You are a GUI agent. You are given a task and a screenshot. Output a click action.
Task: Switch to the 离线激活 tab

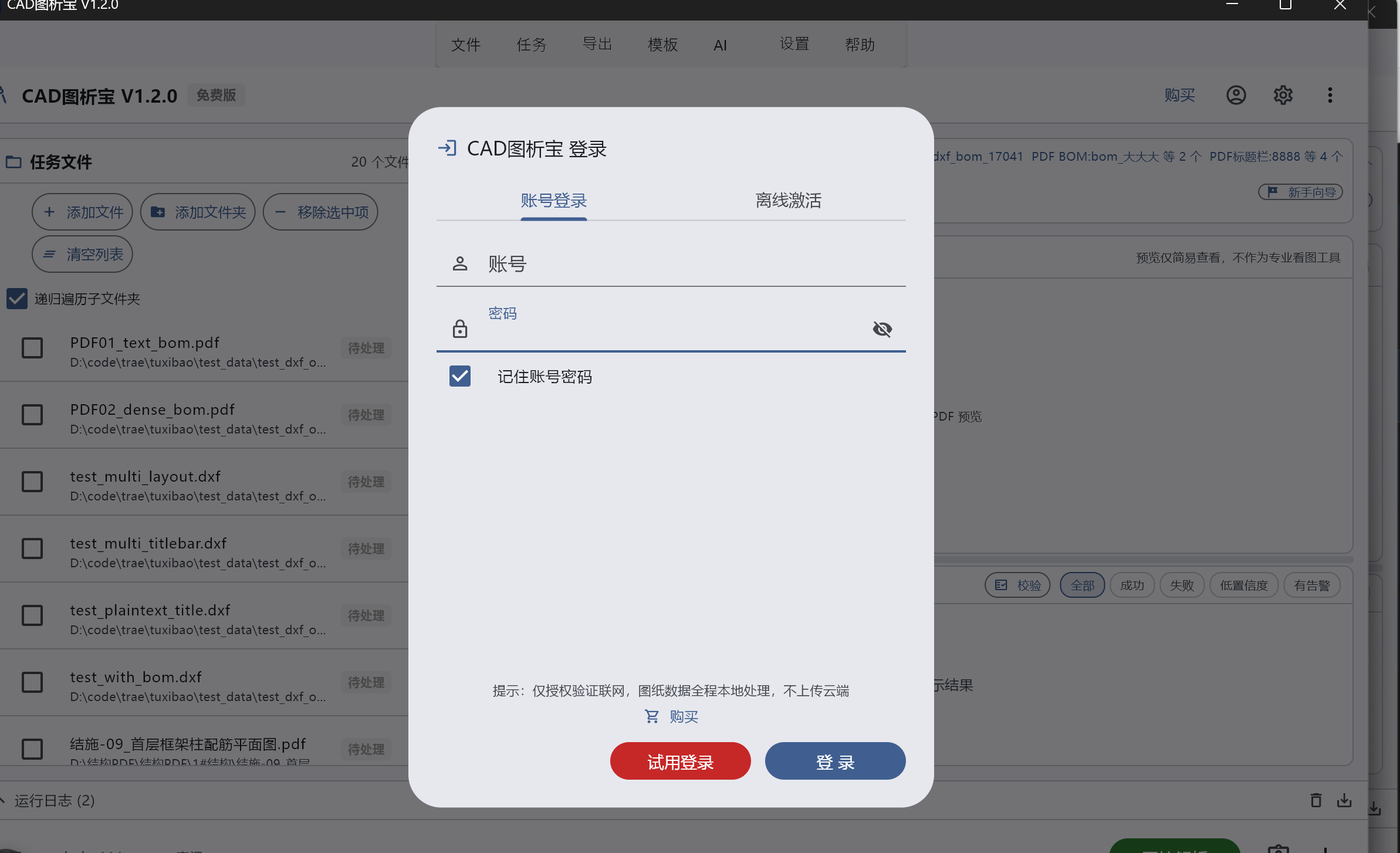(788, 200)
